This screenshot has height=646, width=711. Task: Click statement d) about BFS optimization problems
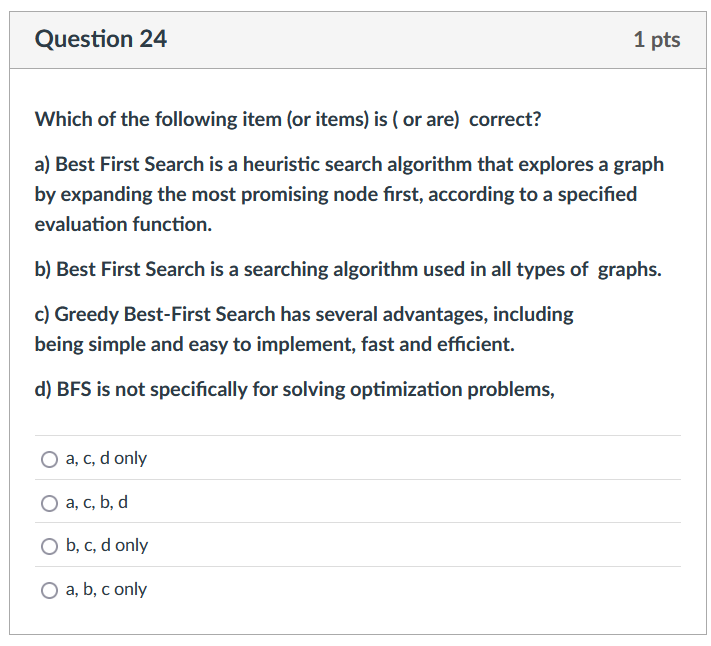[x=295, y=390]
